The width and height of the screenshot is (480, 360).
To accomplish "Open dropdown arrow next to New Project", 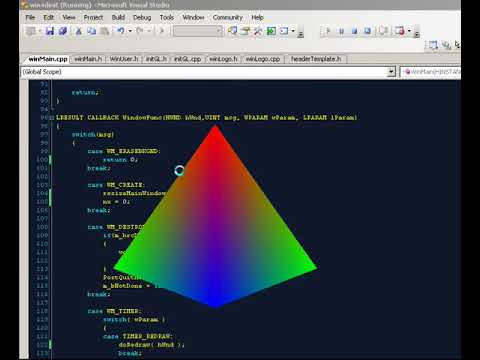I will (39, 31).
